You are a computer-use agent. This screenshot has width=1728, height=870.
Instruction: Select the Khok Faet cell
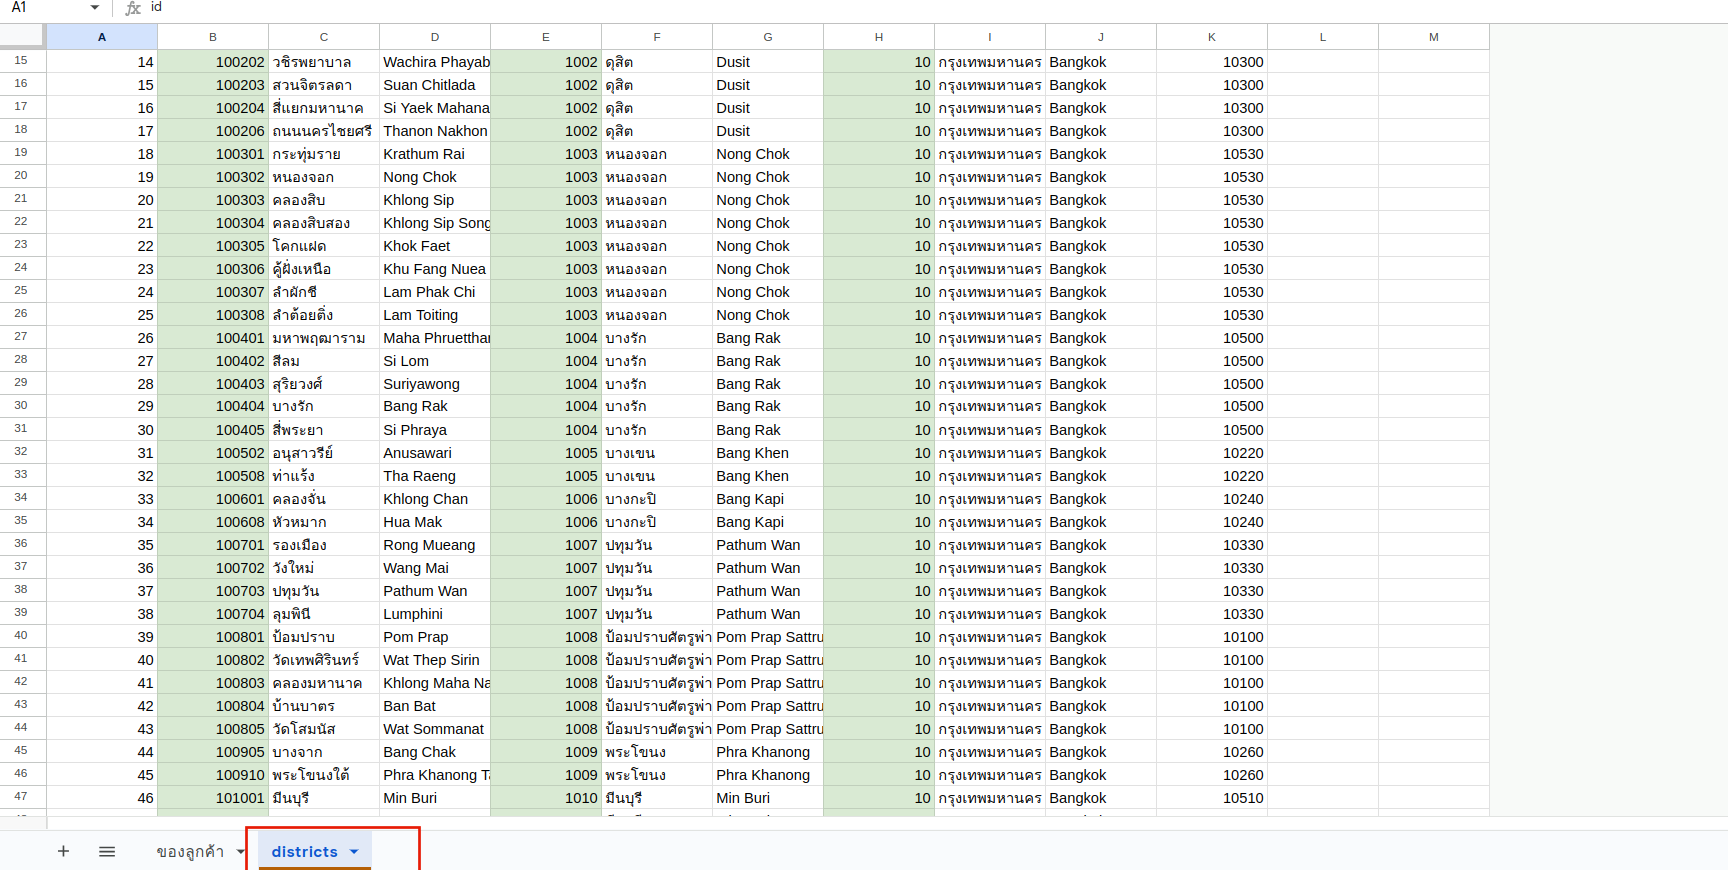[435, 246]
